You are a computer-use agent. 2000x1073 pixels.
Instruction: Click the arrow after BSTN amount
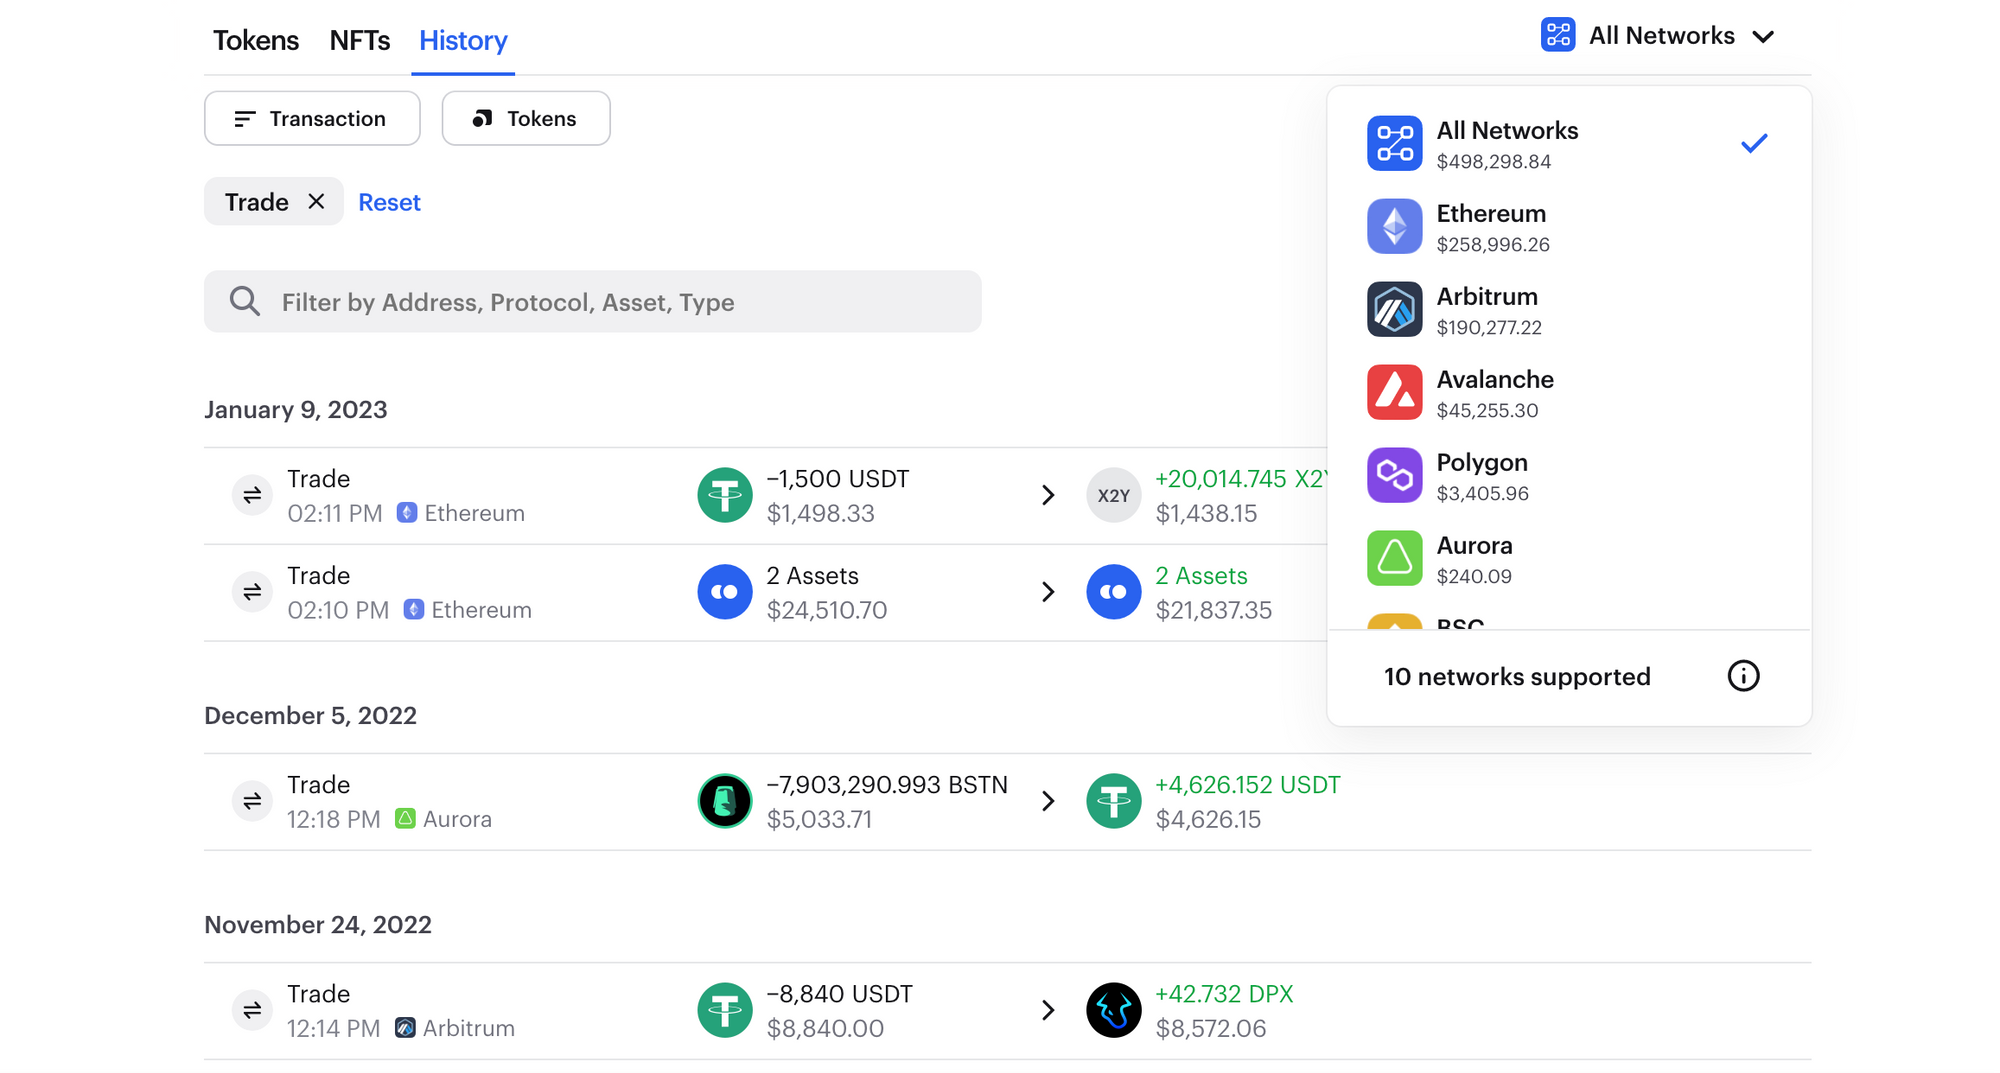coord(1048,801)
